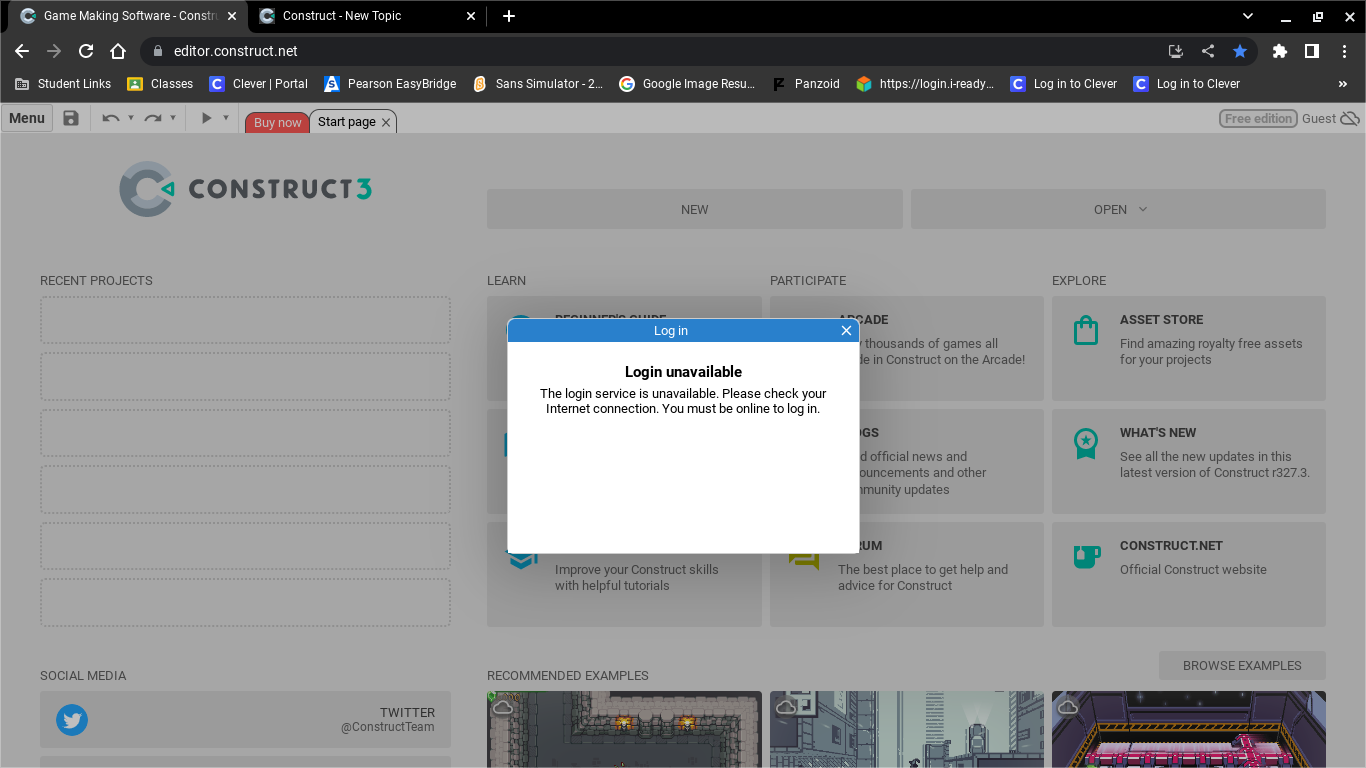Click the site padlock icon
The image size is (1366, 768).
coord(157,51)
